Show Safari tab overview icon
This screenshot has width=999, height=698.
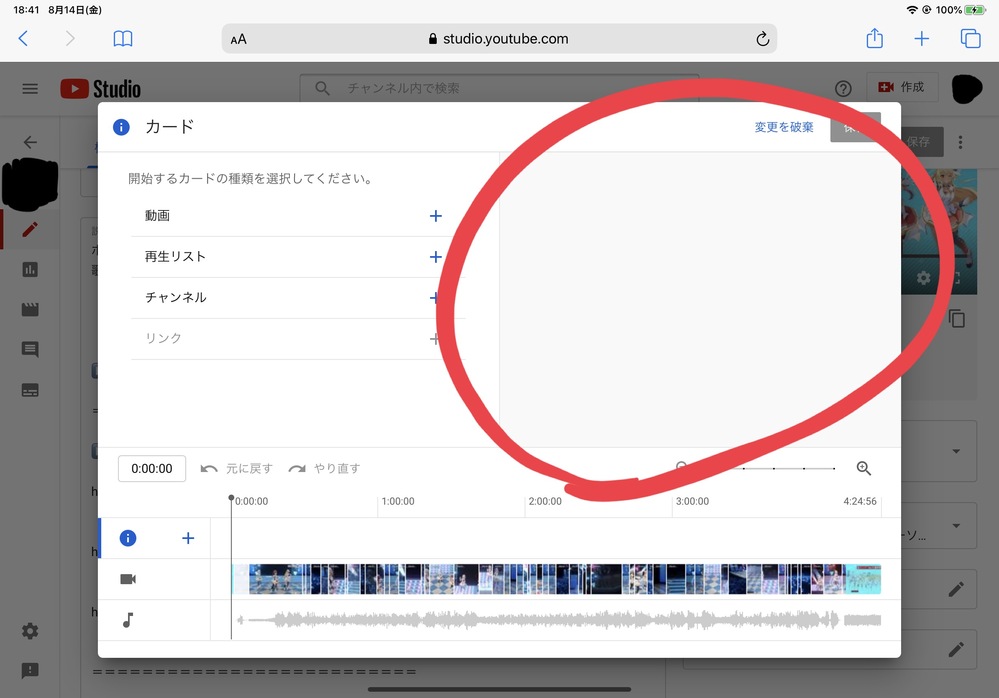coord(970,39)
